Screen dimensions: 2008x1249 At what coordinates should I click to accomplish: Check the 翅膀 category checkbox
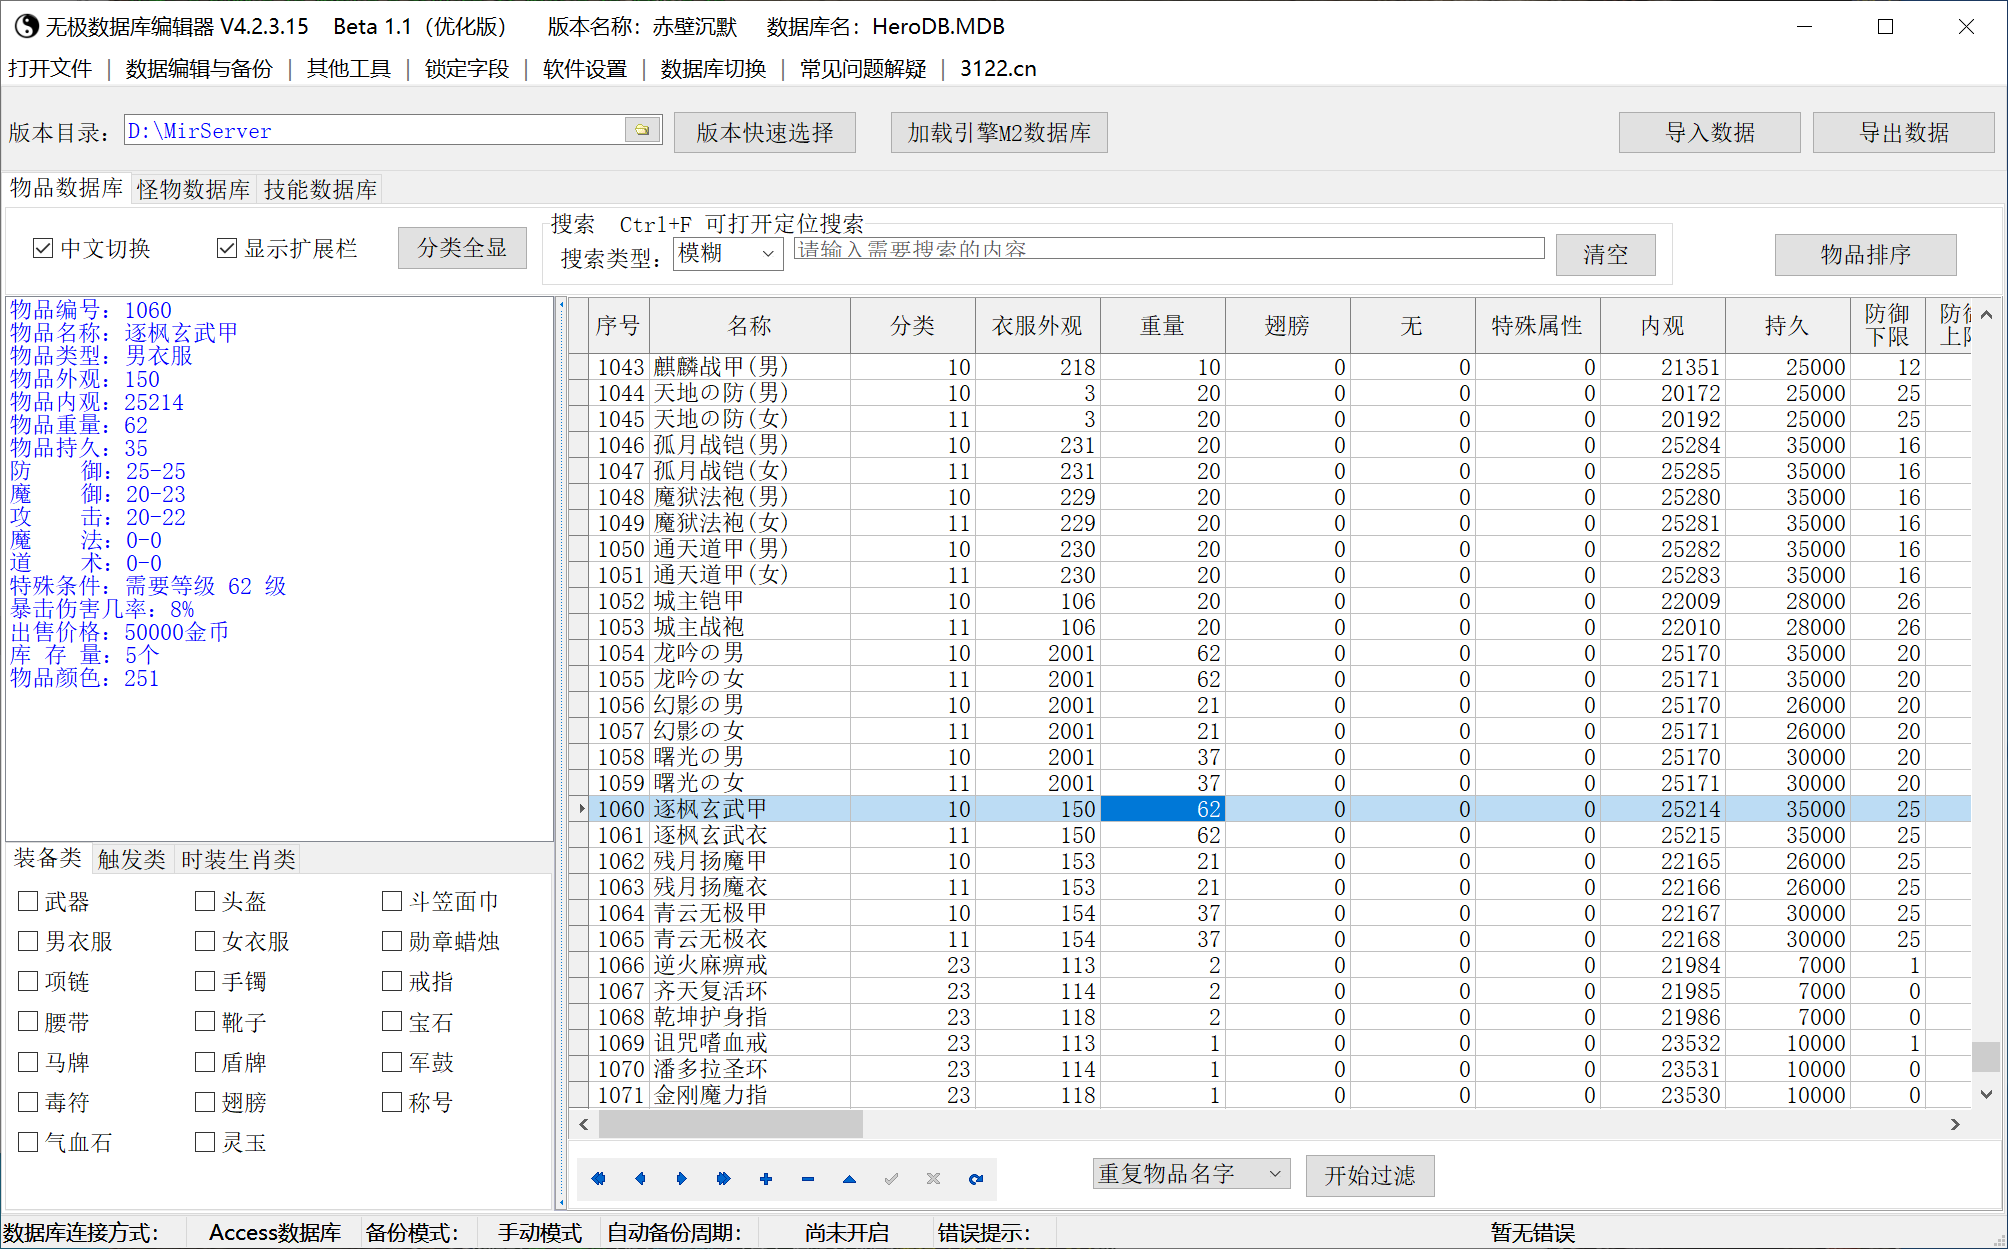205,1102
